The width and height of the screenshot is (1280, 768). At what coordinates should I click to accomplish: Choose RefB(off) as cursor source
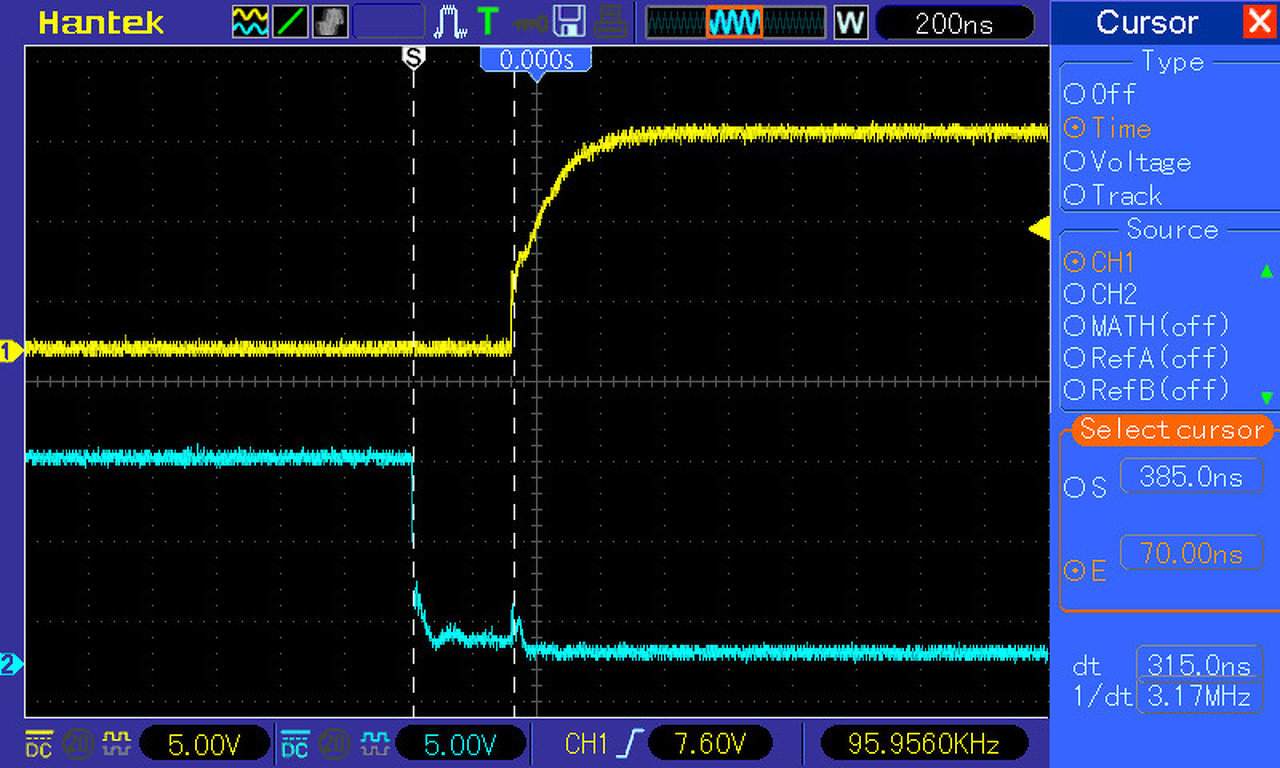point(1147,389)
